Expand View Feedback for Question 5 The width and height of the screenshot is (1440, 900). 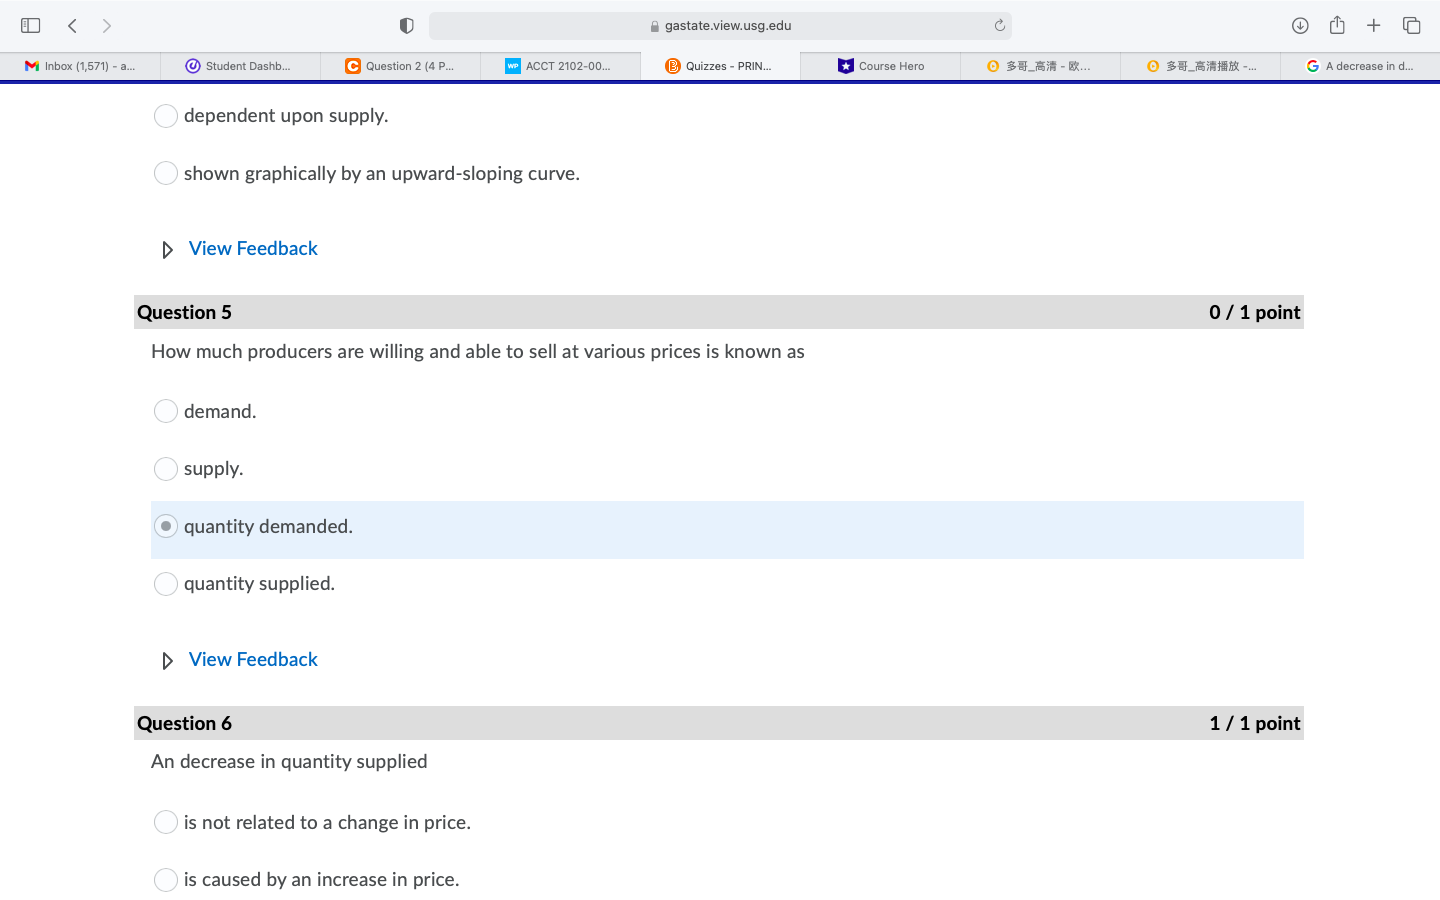pyautogui.click(x=252, y=659)
